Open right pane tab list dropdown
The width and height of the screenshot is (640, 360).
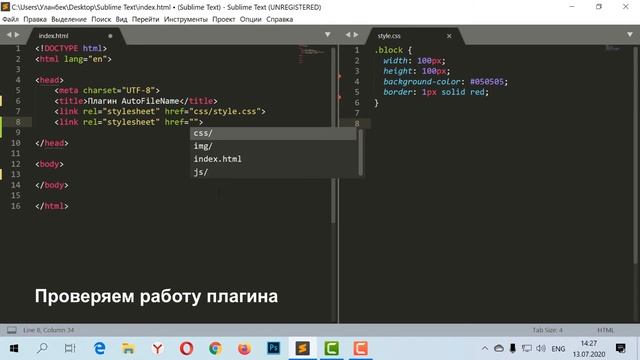tap(630, 35)
